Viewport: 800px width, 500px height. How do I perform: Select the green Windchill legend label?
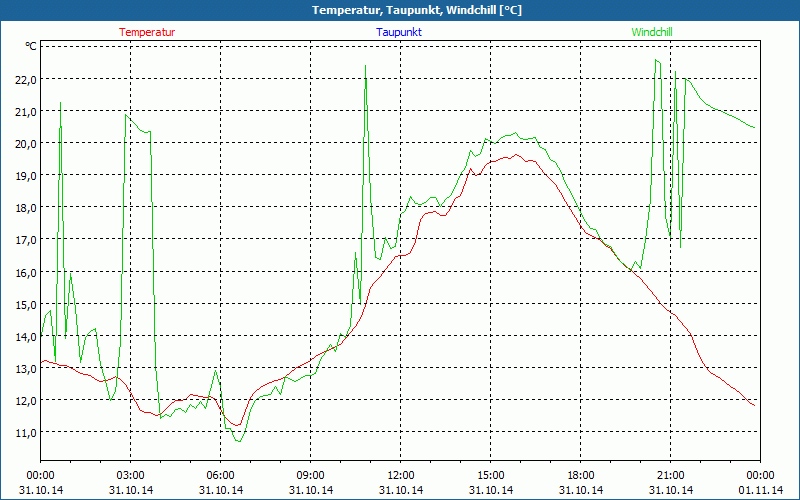[652, 32]
